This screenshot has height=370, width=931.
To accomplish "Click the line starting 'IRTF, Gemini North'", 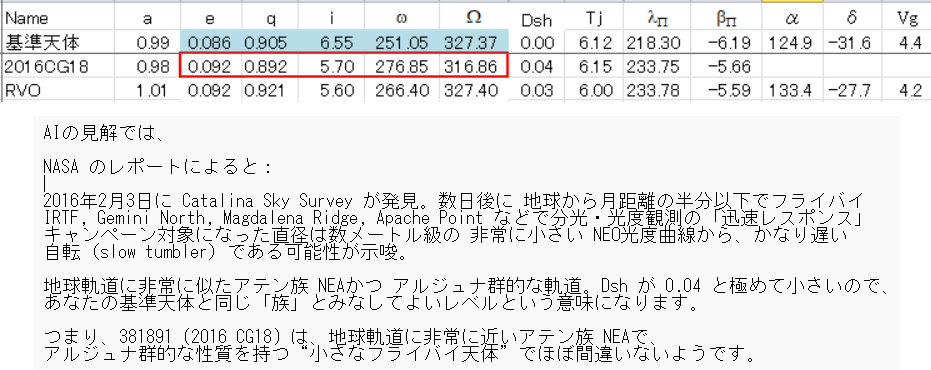I will coord(454,219).
